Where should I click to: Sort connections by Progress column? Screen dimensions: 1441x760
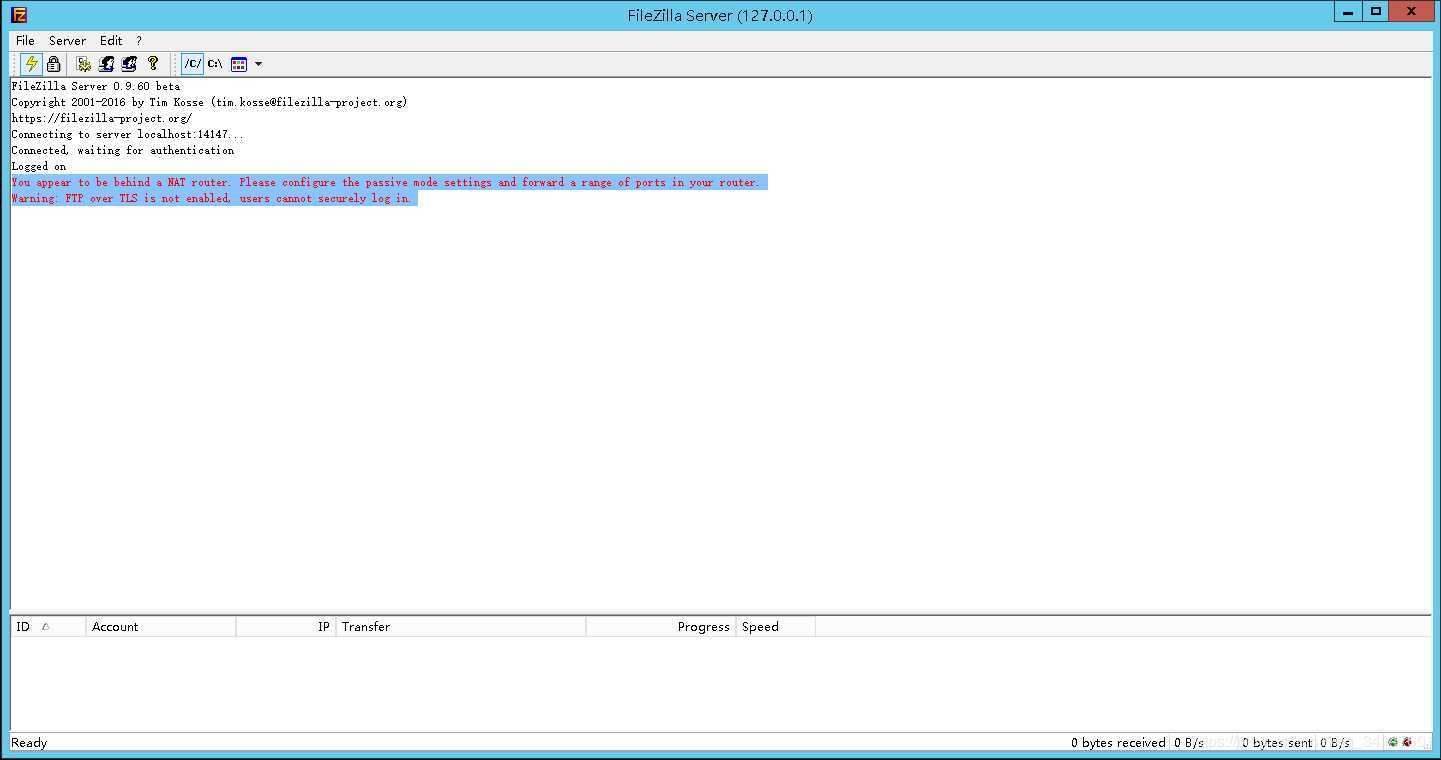(661, 627)
